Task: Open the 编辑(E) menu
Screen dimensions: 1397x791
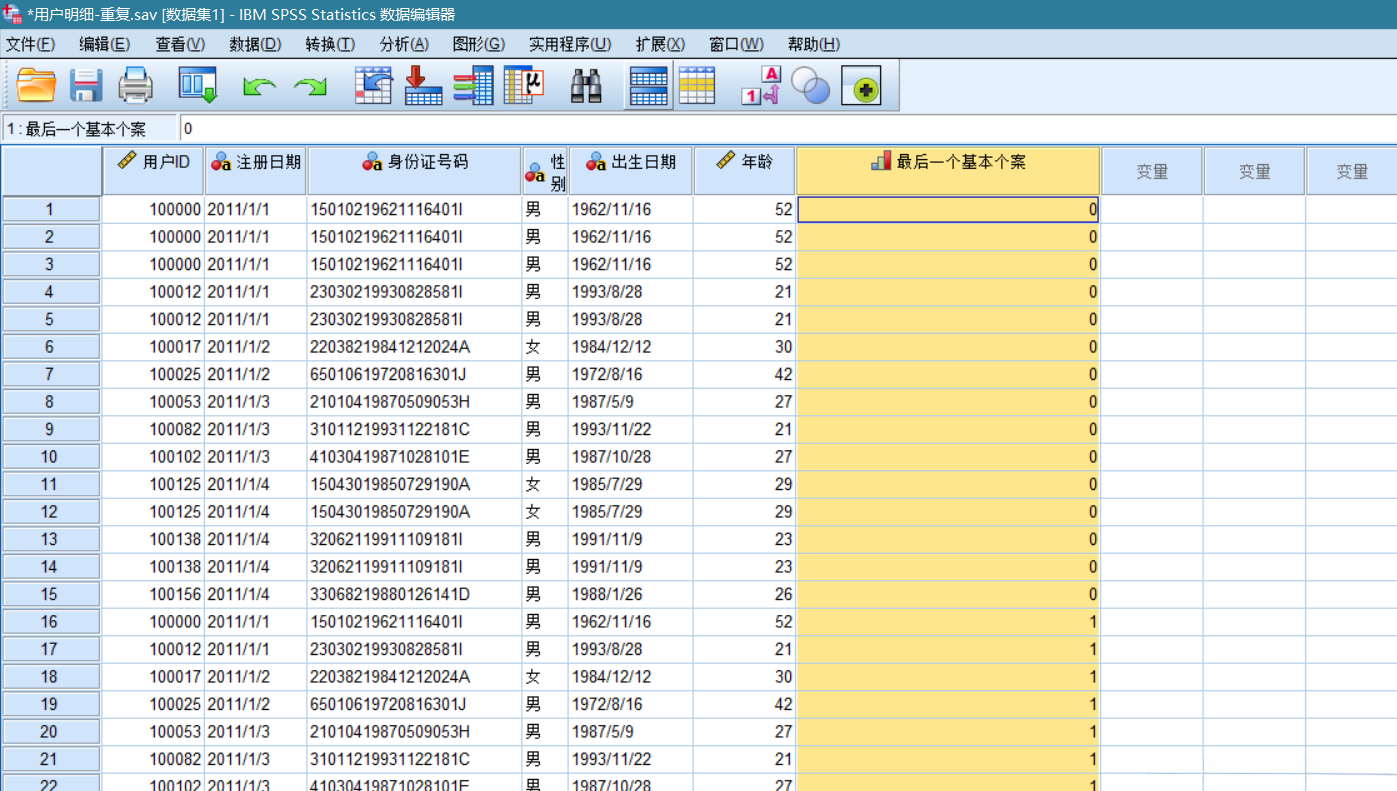Action: click(x=105, y=44)
